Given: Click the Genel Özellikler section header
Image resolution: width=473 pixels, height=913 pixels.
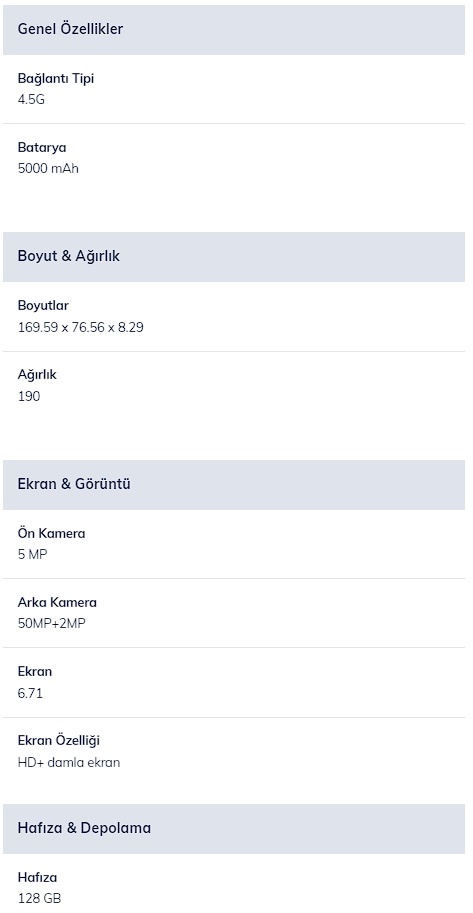Looking at the screenshot, I should click(x=234, y=30).
